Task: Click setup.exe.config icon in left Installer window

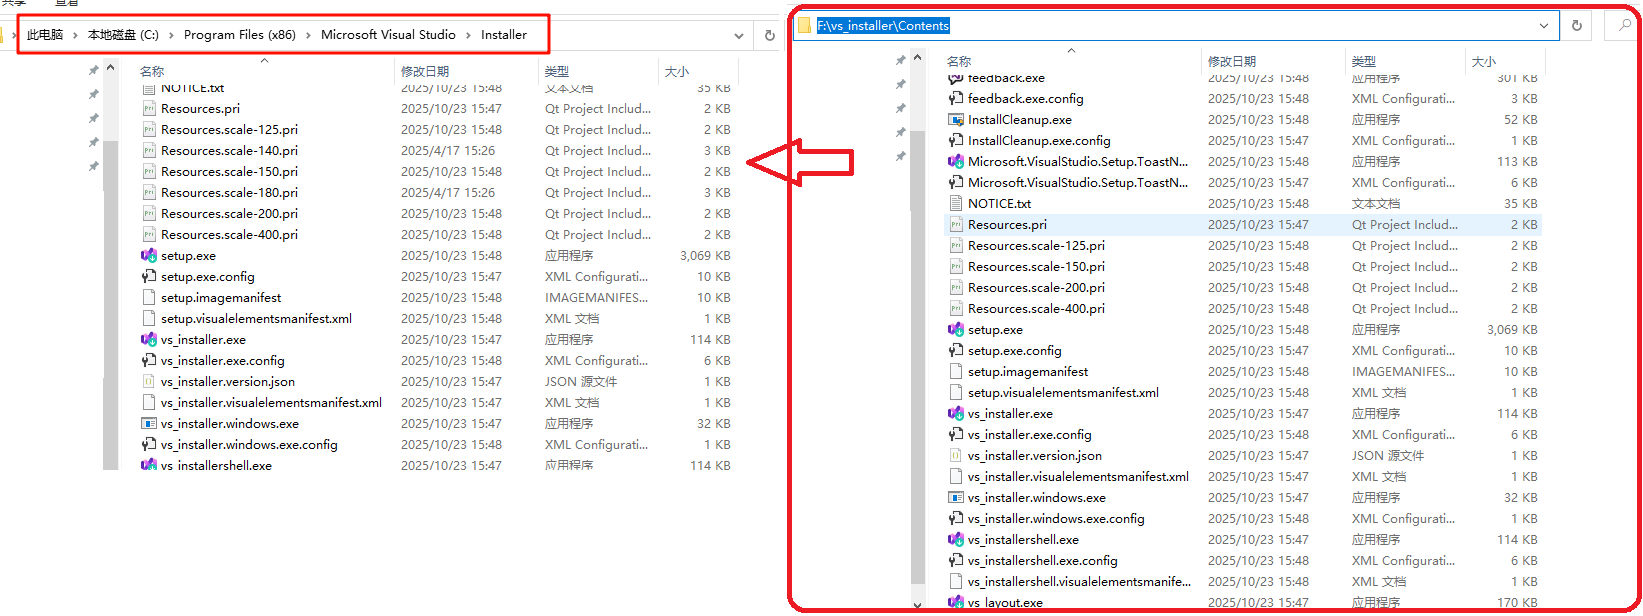Action: point(149,277)
